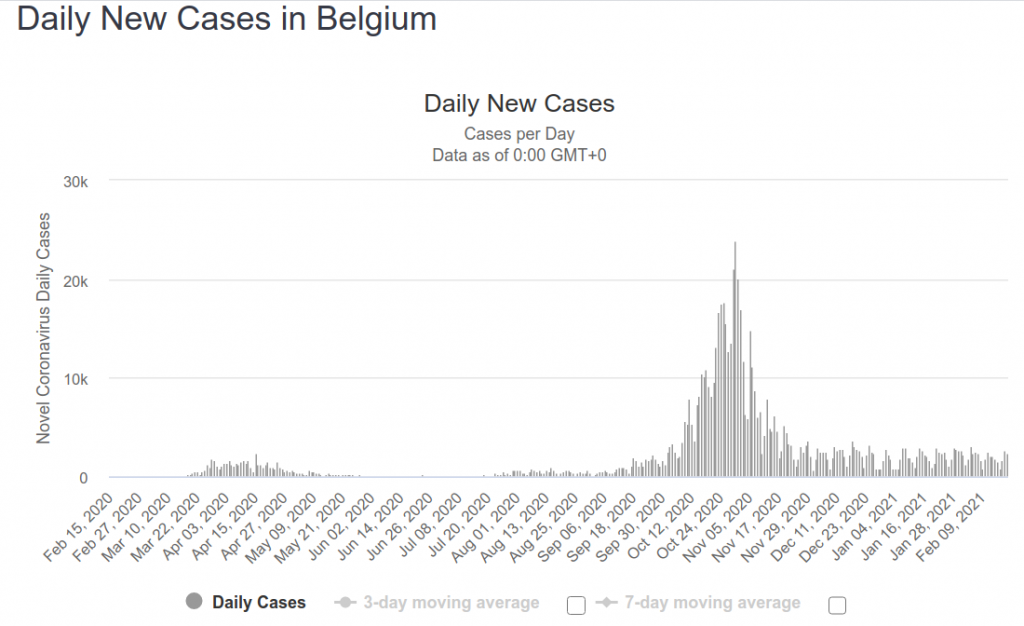
Task: Click the 10k y-axis label
Action: 76,379
